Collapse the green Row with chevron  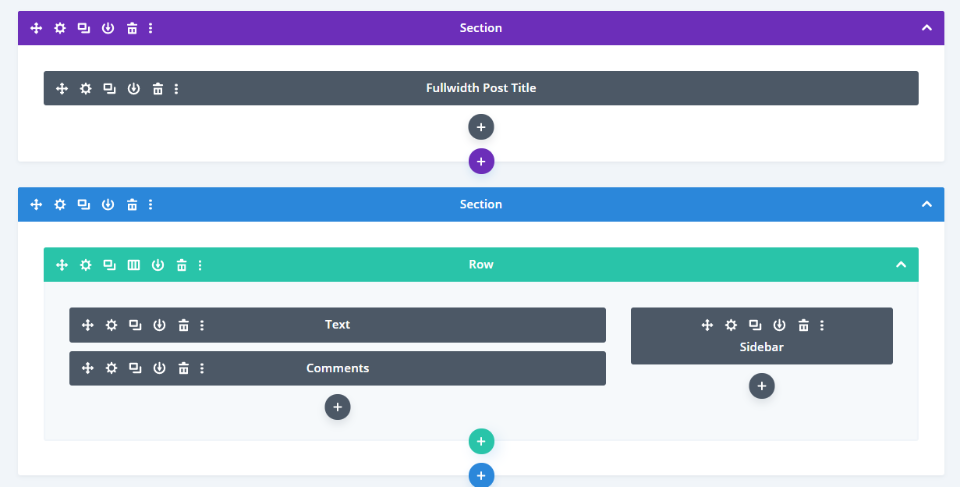900,265
